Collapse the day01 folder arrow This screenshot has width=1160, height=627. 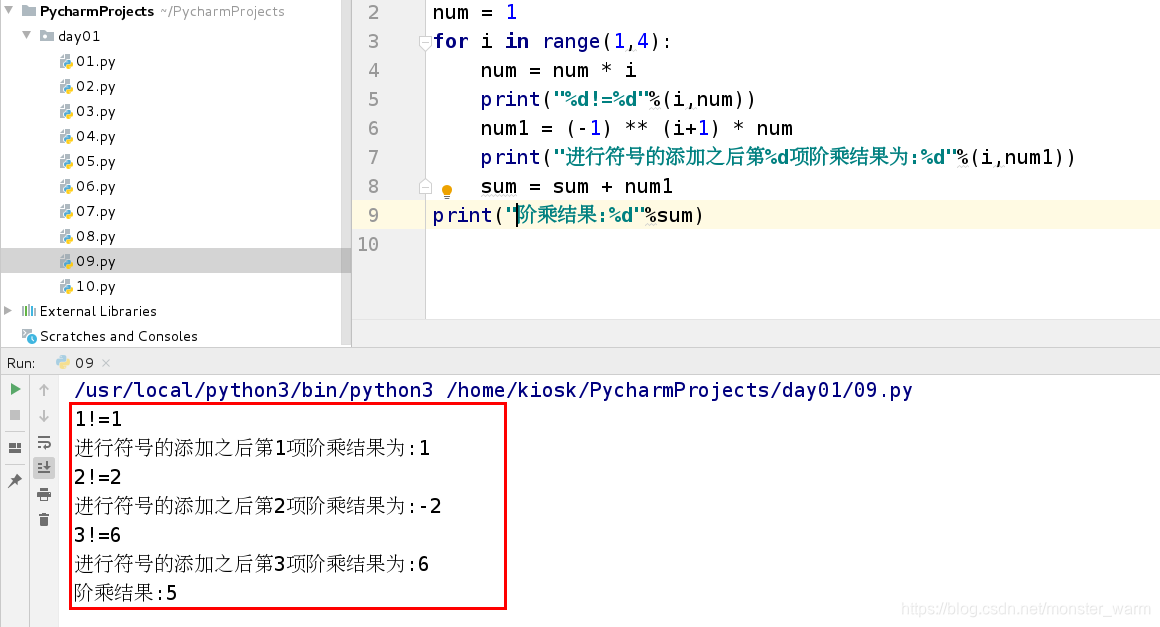click(27, 35)
